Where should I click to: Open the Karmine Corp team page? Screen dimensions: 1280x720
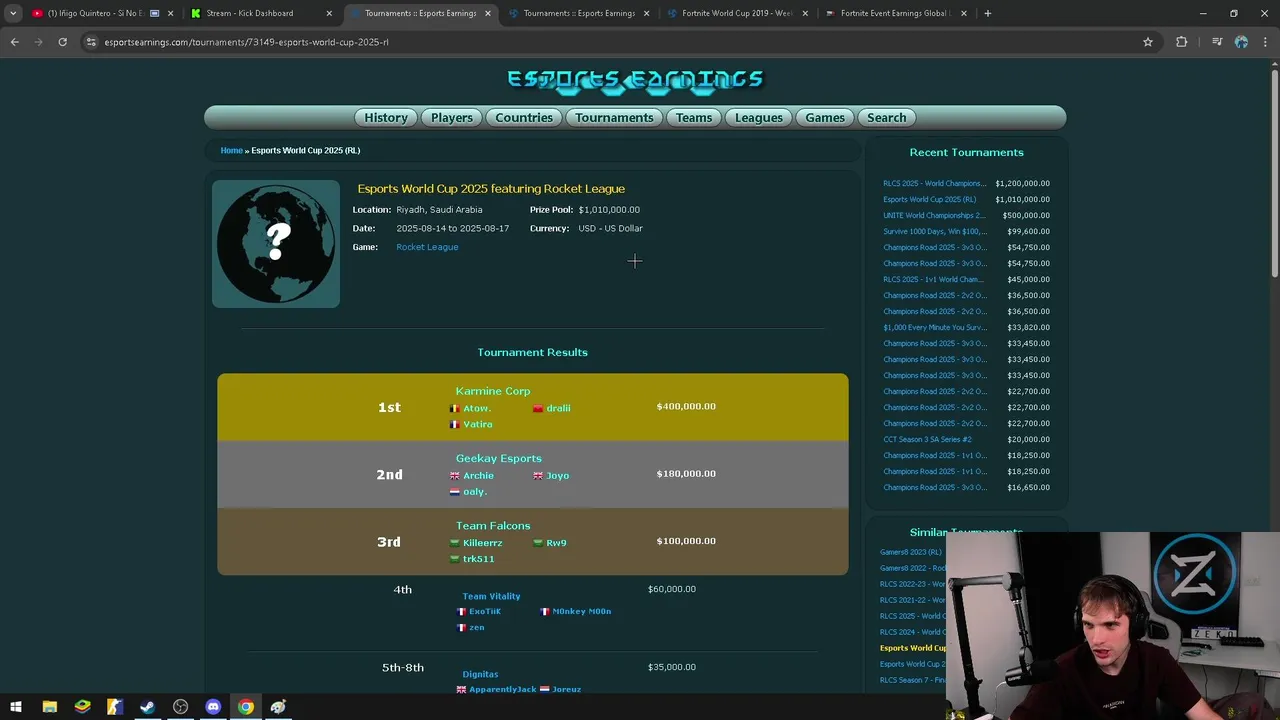click(493, 391)
